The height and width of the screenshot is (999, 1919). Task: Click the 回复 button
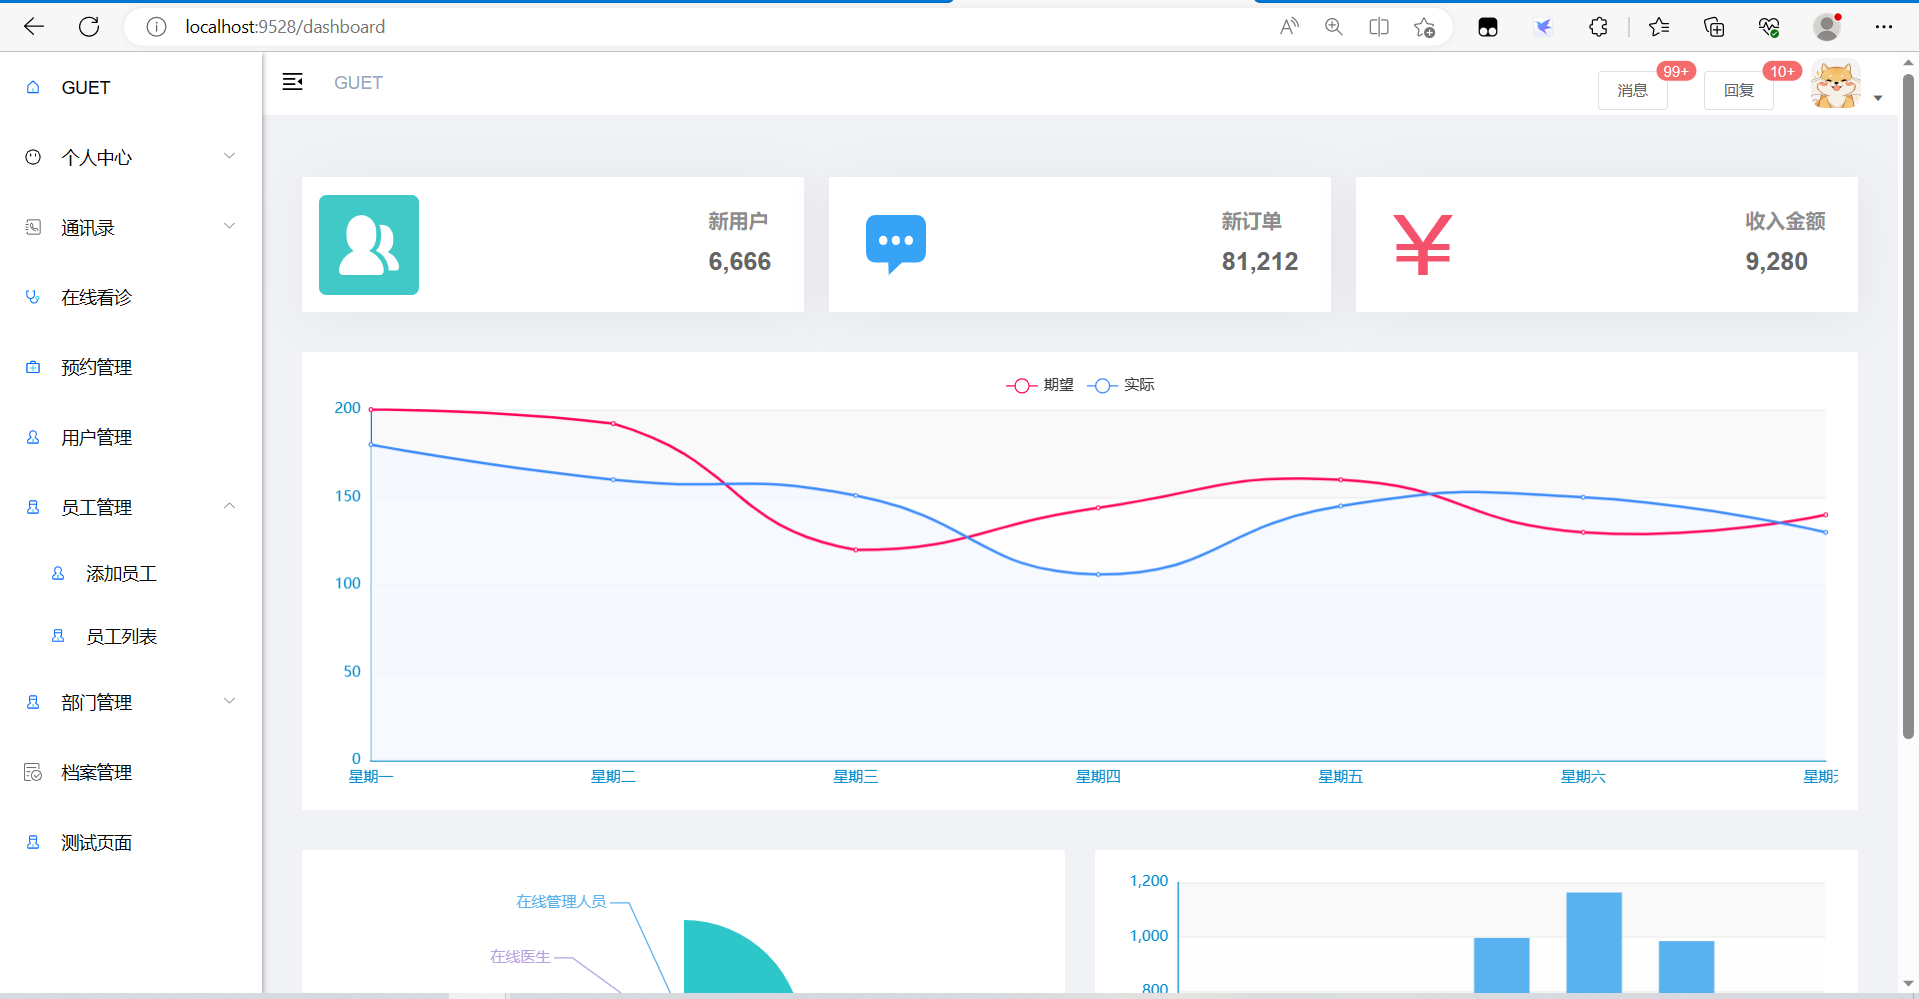1739,90
